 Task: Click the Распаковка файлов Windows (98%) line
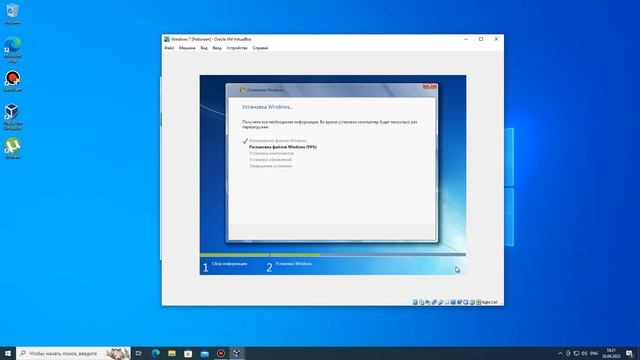[283, 147]
